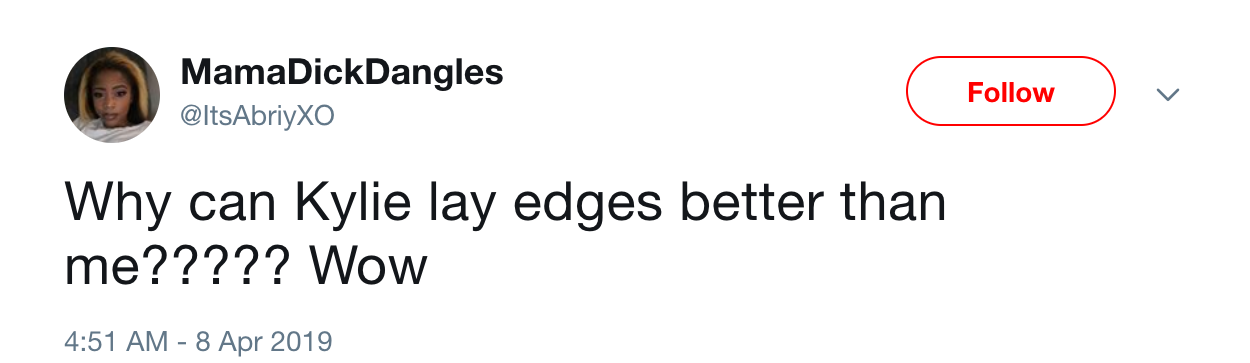This screenshot has width=1250, height=363.
Task: Click the user's profile avatar photo
Action: (113, 94)
